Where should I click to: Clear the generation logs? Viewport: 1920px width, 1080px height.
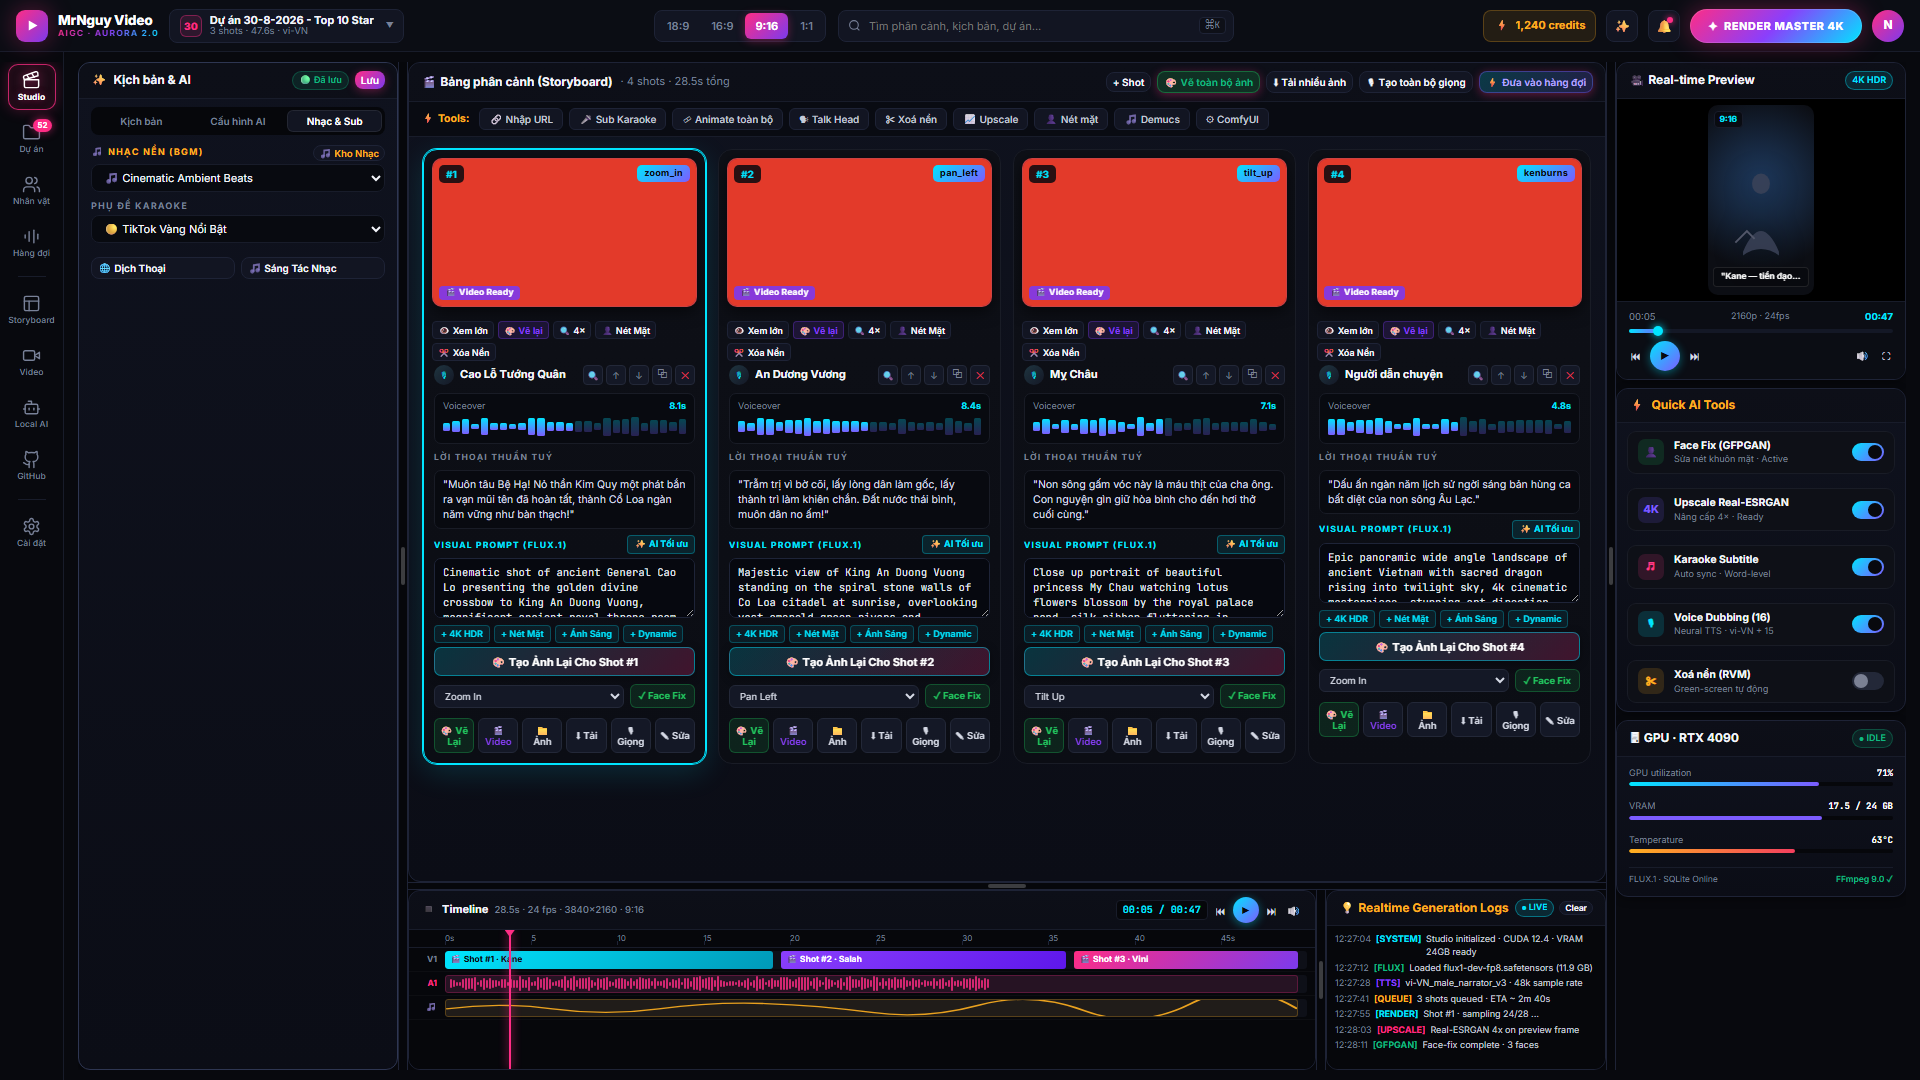(x=1576, y=908)
